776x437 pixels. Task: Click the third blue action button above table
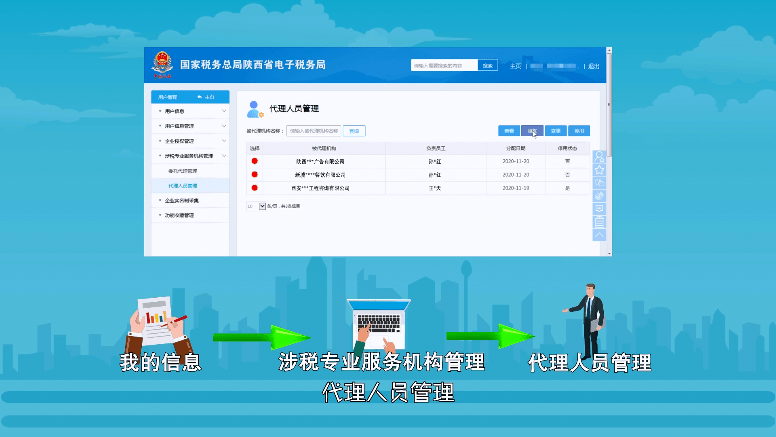pyautogui.click(x=556, y=131)
